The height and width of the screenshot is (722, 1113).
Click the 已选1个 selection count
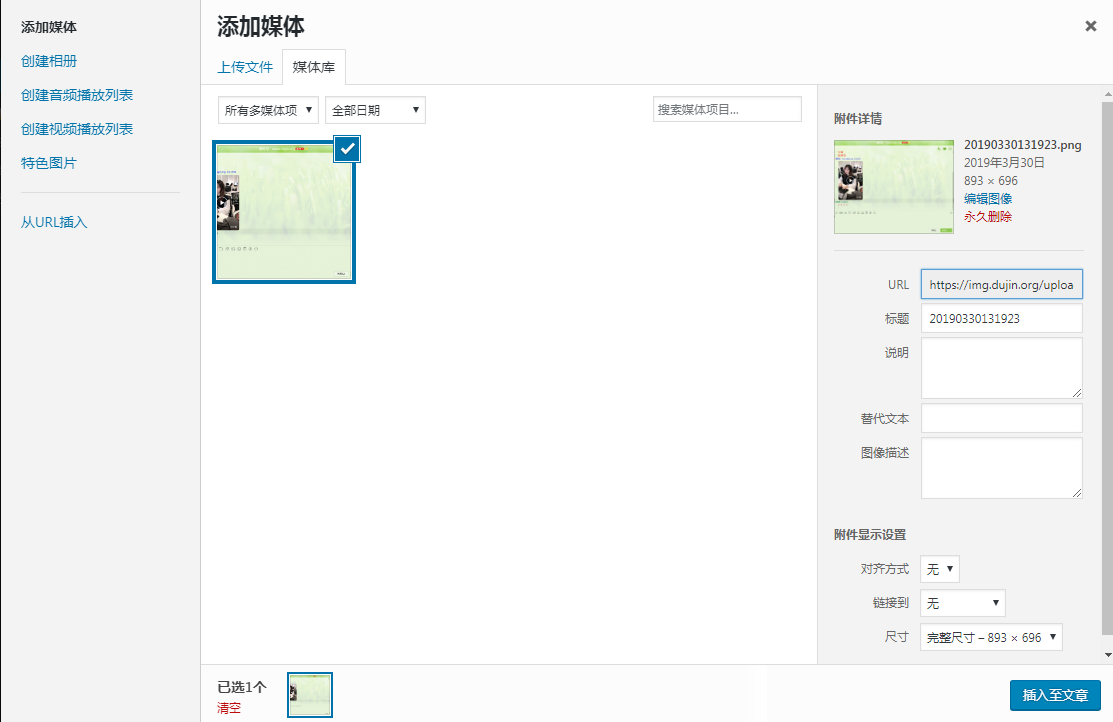[x=242, y=687]
